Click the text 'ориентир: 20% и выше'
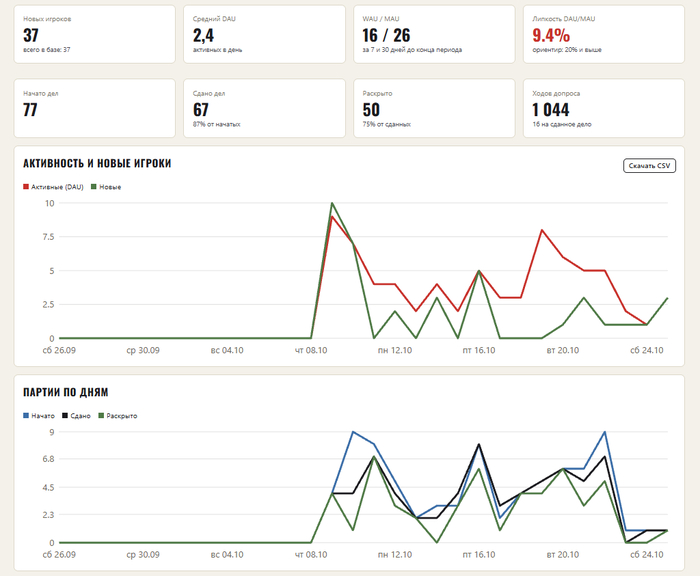The height and width of the screenshot is (576, 700). [567, 50]
